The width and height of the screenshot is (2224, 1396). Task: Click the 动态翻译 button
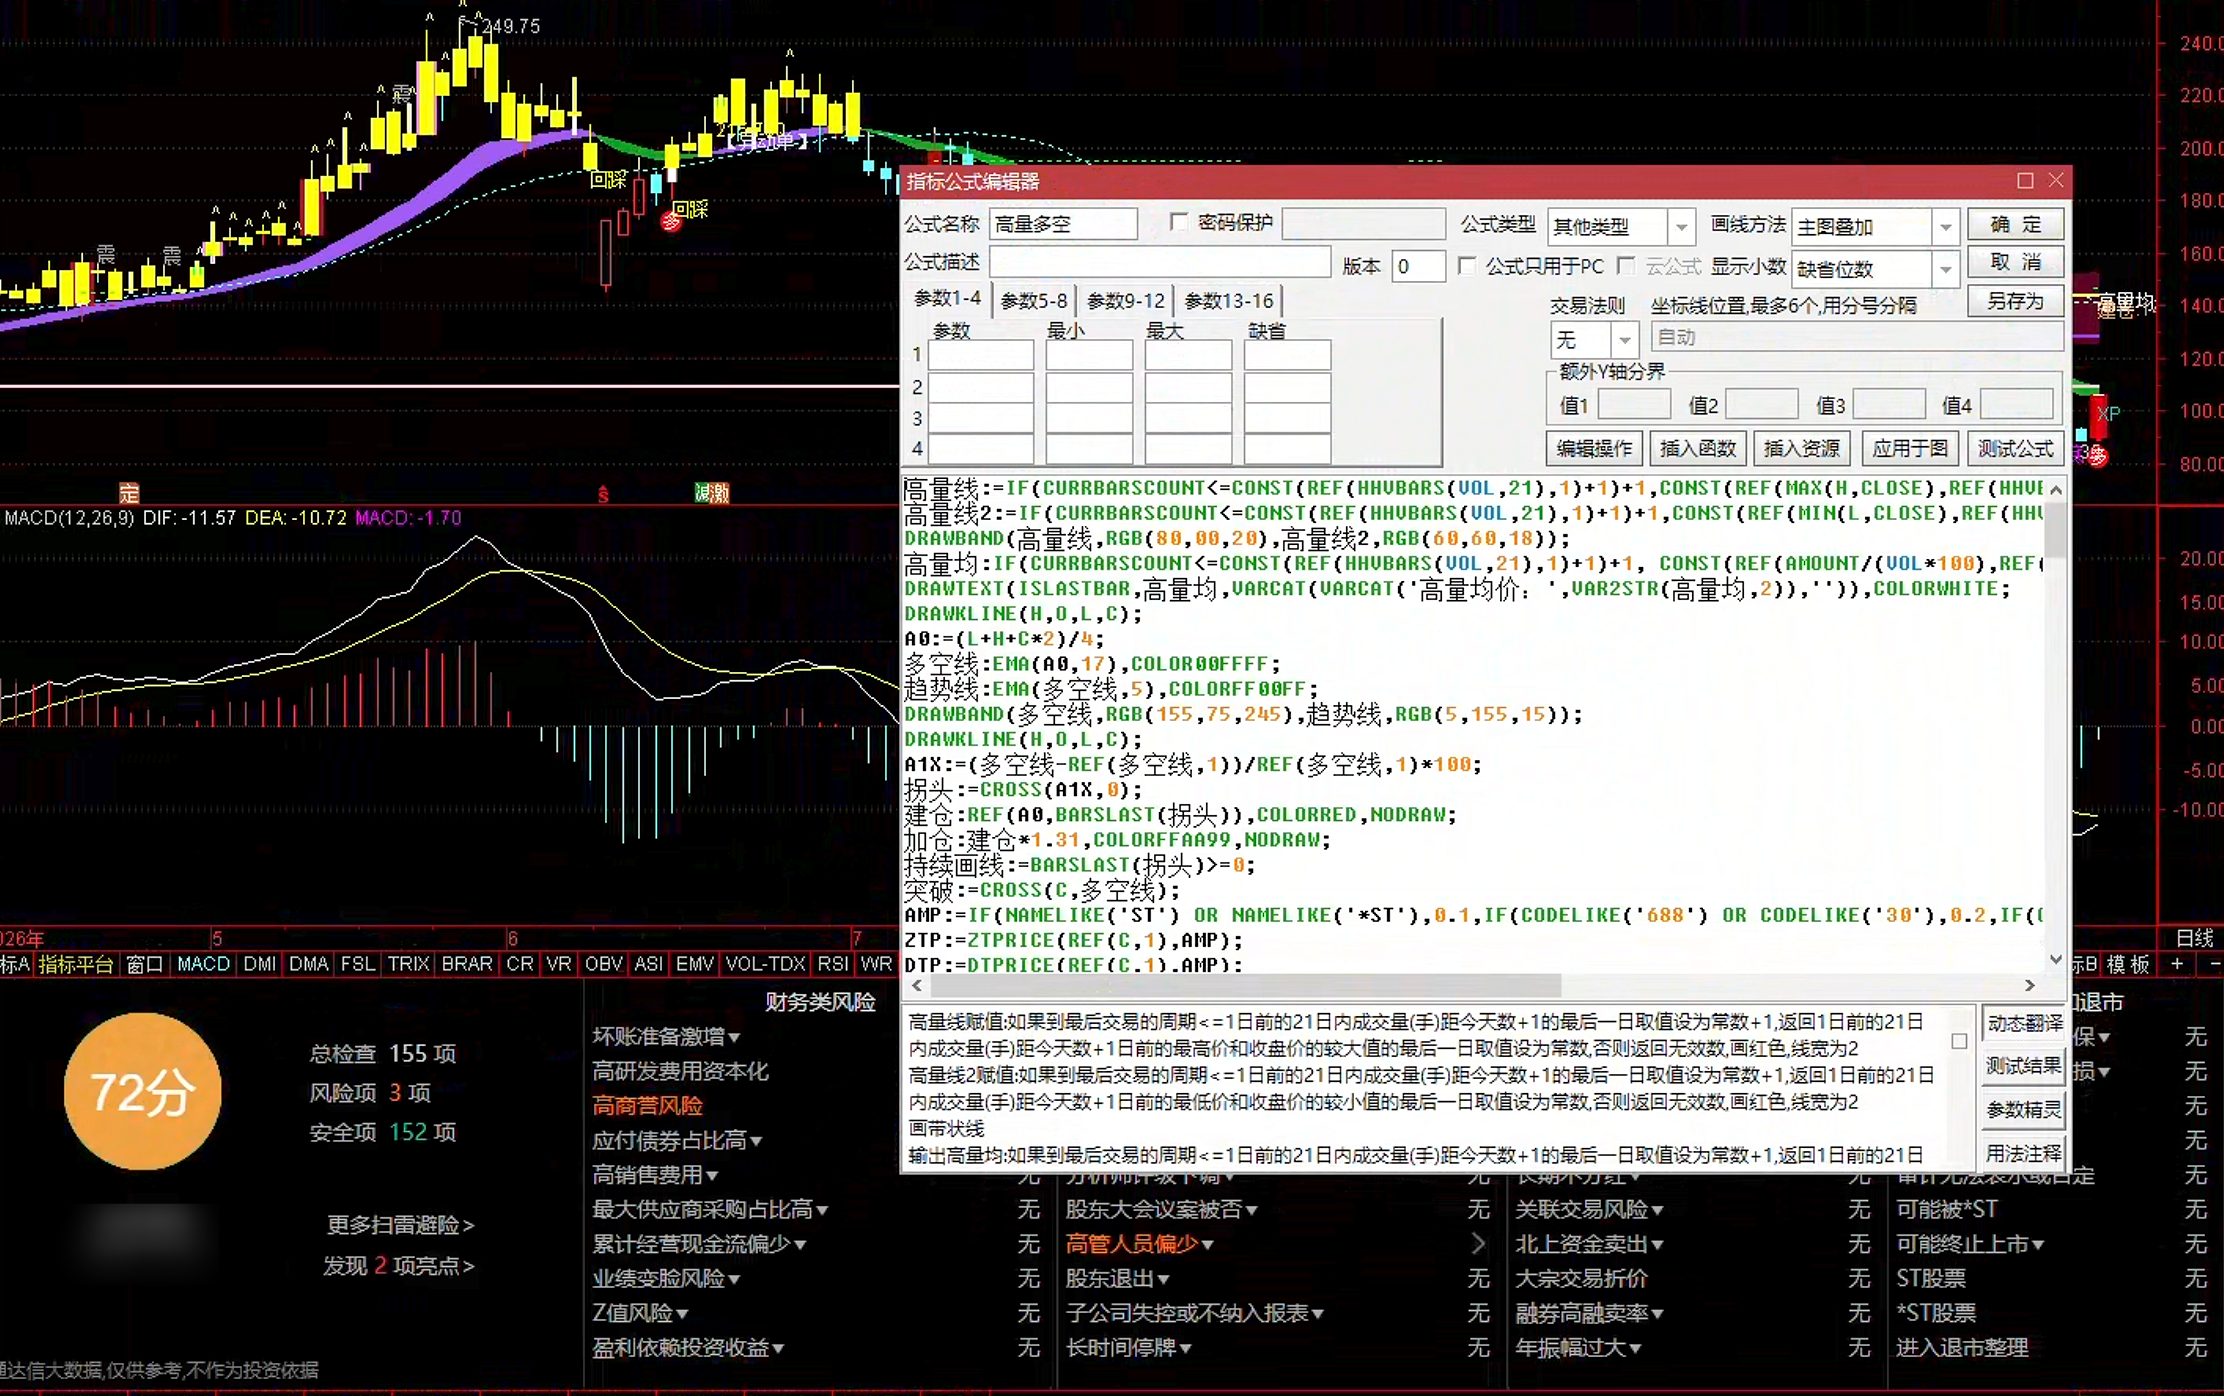pyautogui.click(x=2024, y=1024)
